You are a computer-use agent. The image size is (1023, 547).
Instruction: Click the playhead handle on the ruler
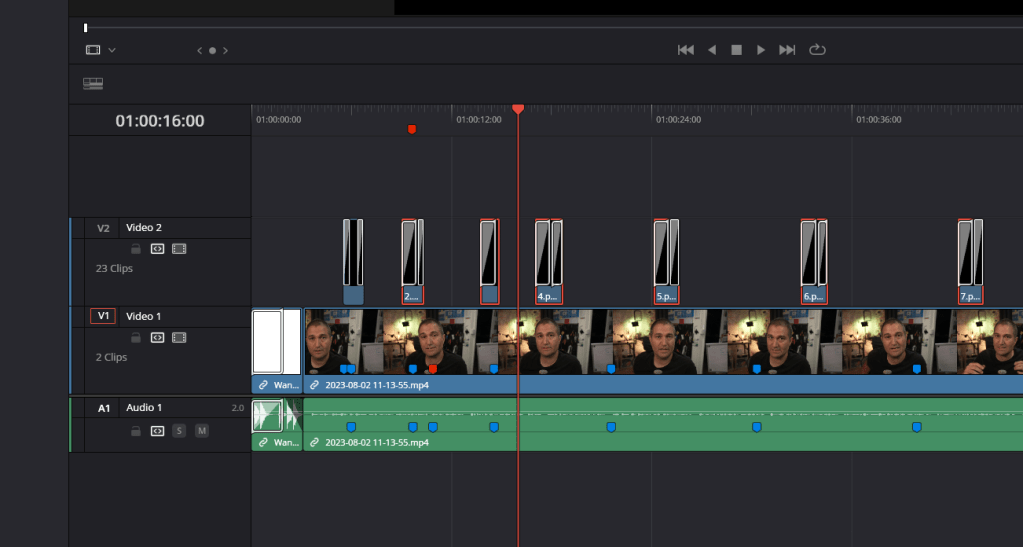[x=518, y=108]
